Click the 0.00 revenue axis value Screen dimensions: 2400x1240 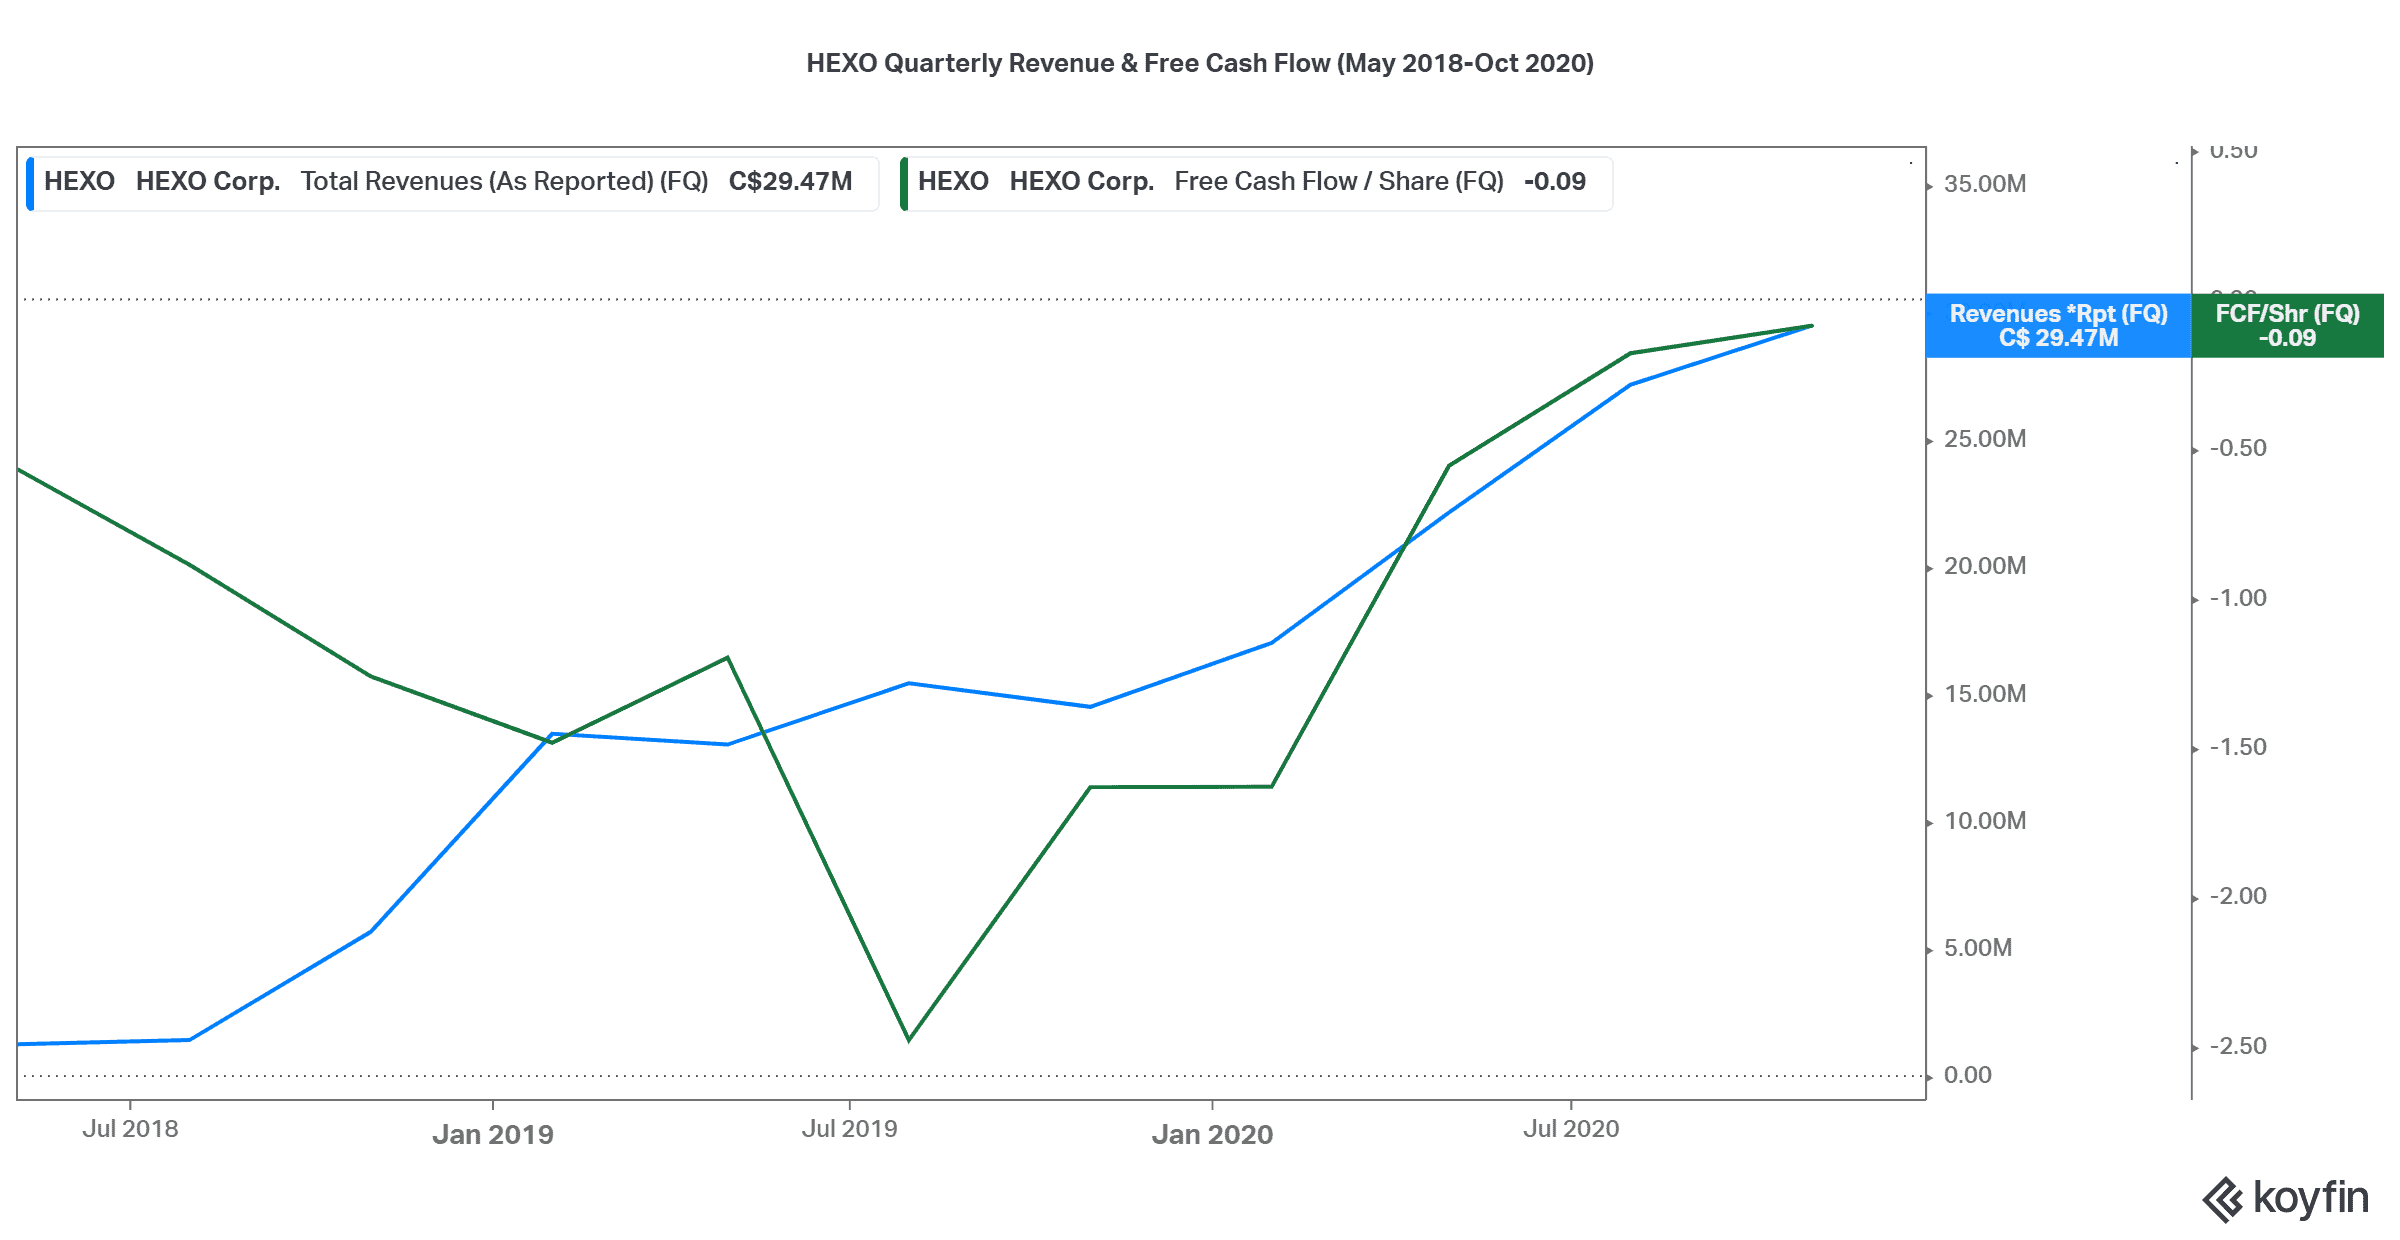1968,1075
